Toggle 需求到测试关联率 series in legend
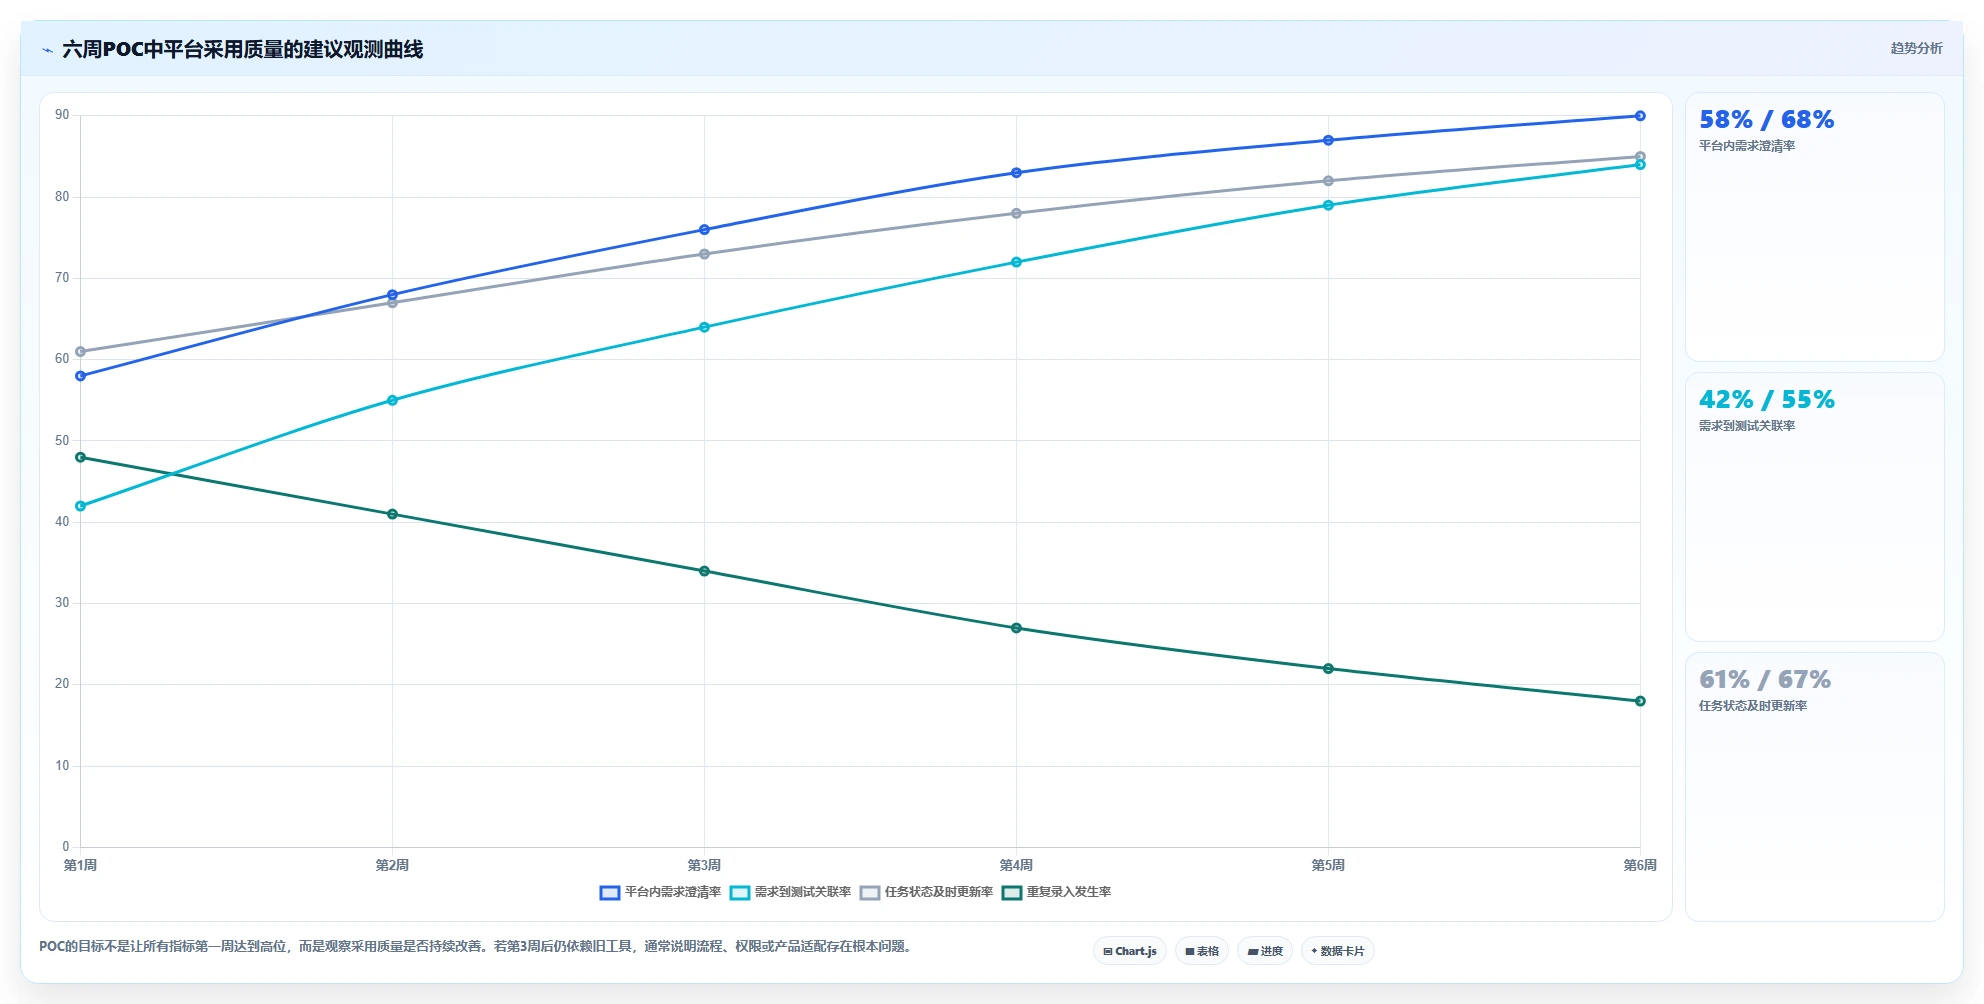The image size is (1984, 1004). [790, 892]
